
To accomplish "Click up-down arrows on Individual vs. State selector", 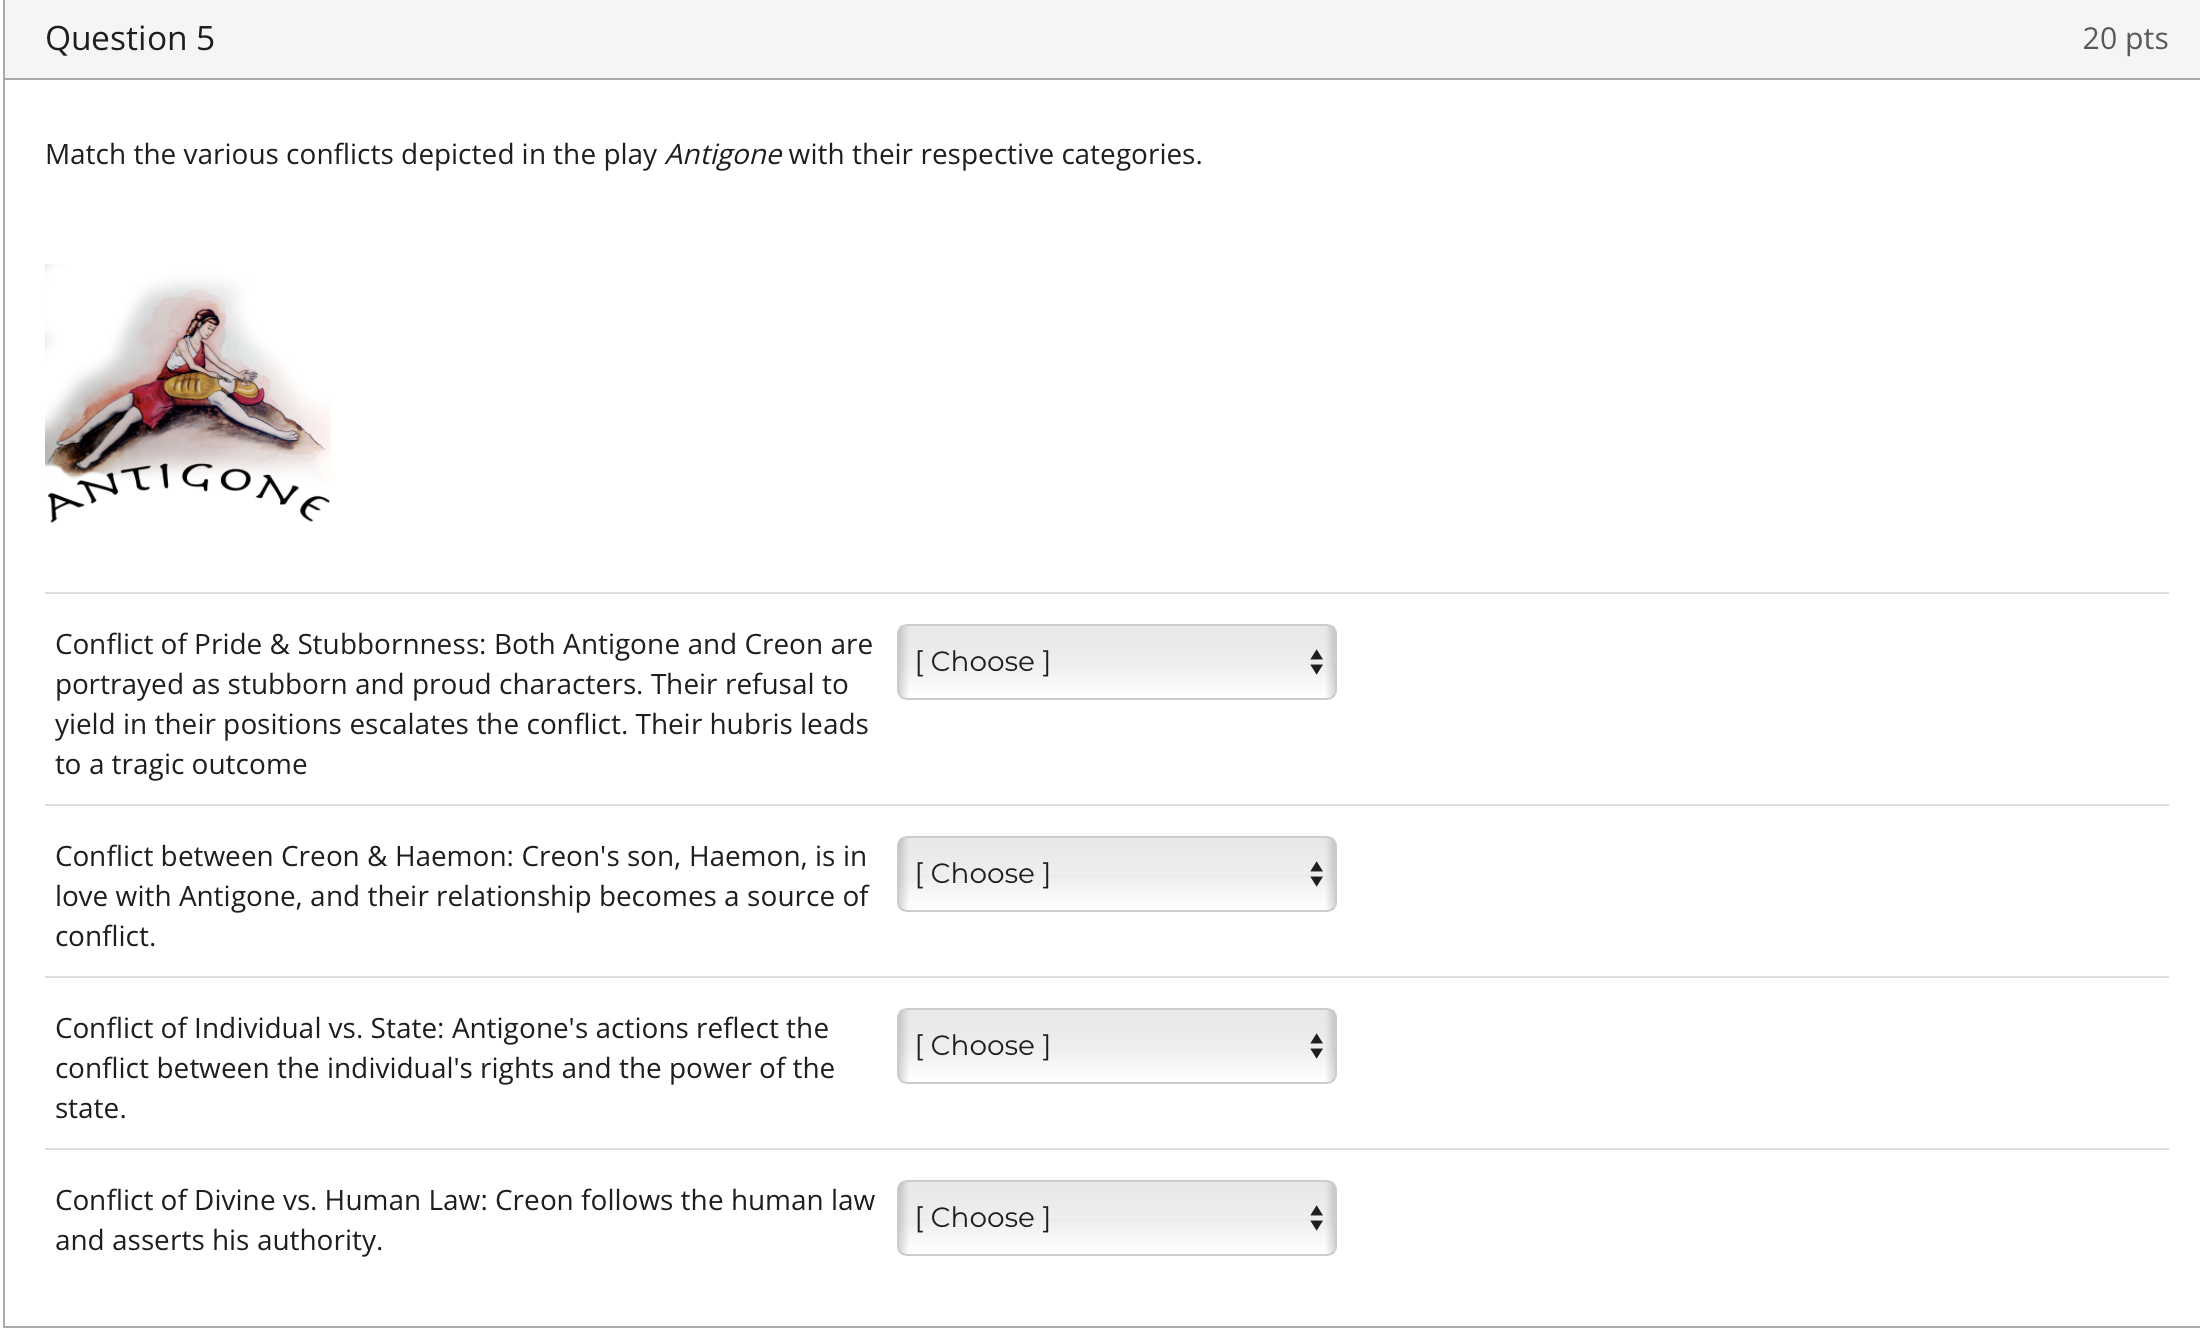I will click(1316, 1046).
